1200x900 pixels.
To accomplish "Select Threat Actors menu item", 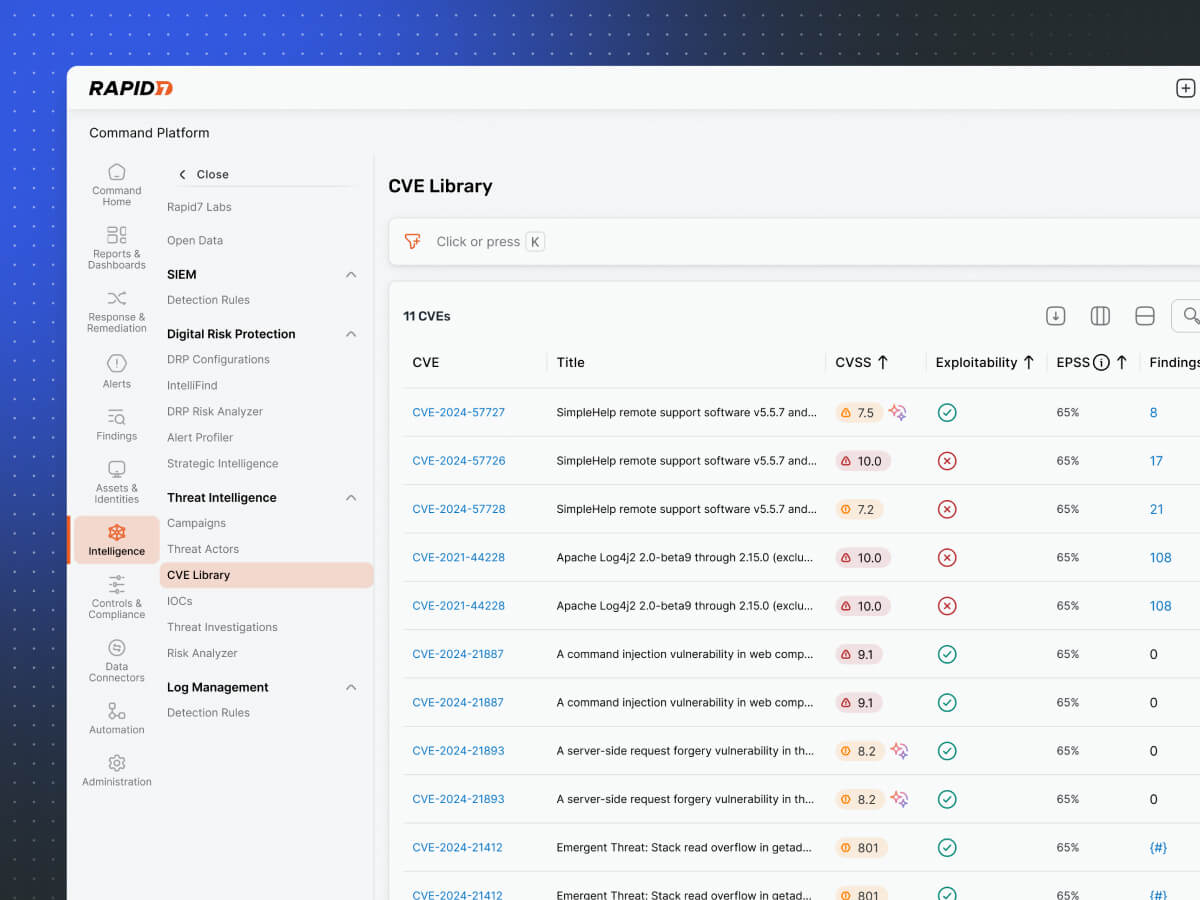I will 203,549.
